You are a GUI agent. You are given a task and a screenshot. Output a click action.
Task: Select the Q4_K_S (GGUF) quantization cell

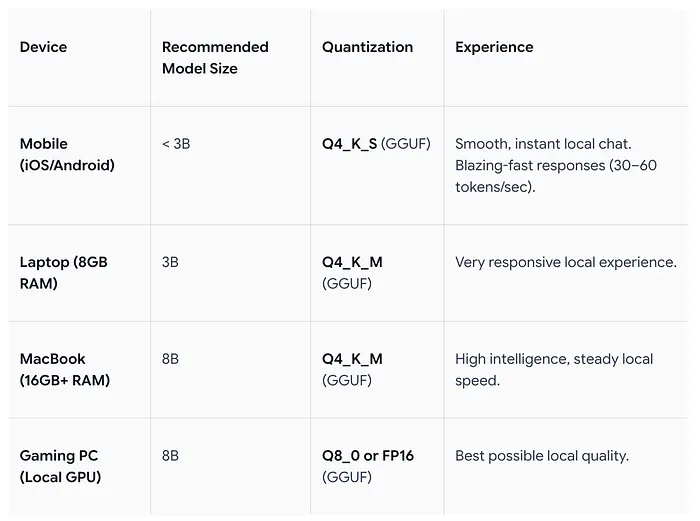(376, 144)
